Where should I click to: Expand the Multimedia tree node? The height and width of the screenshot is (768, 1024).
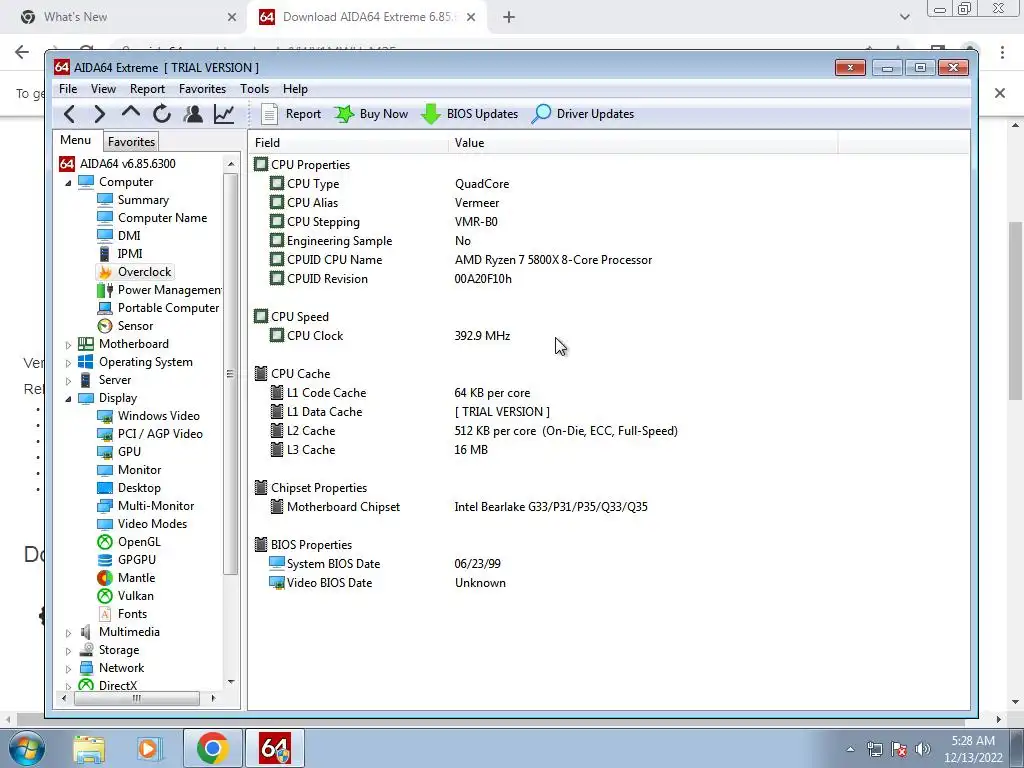(x=69, y=633)
